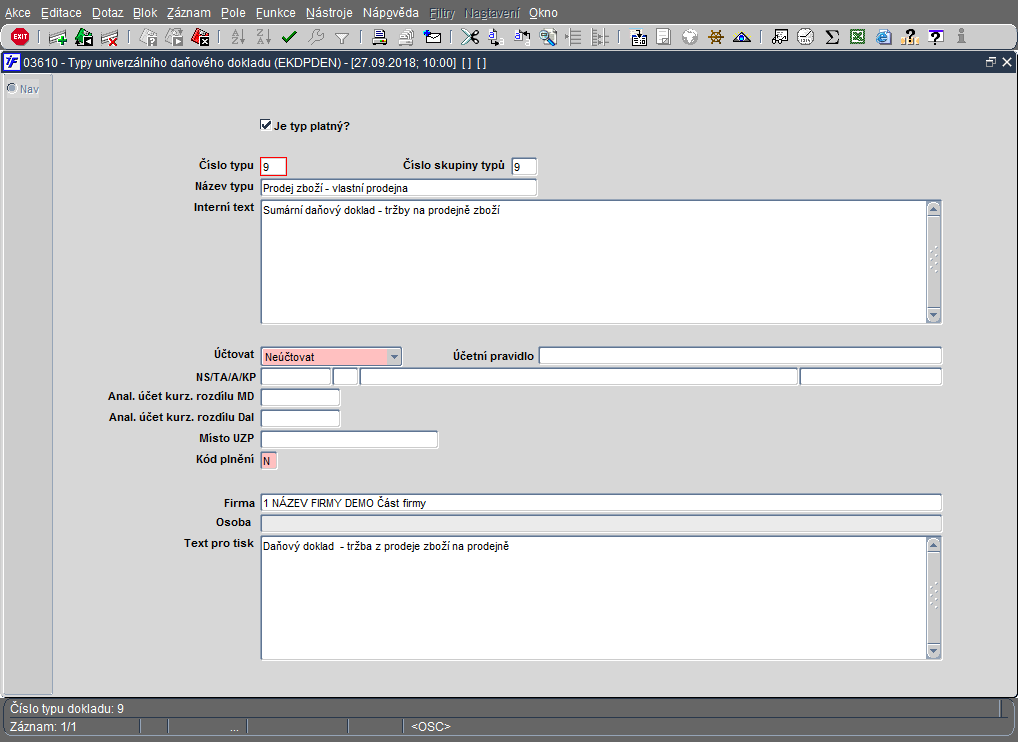The width and height of the screenshot is (1018, 742).
Task: Open the Účtovat dropdown list
Action: 394,356
